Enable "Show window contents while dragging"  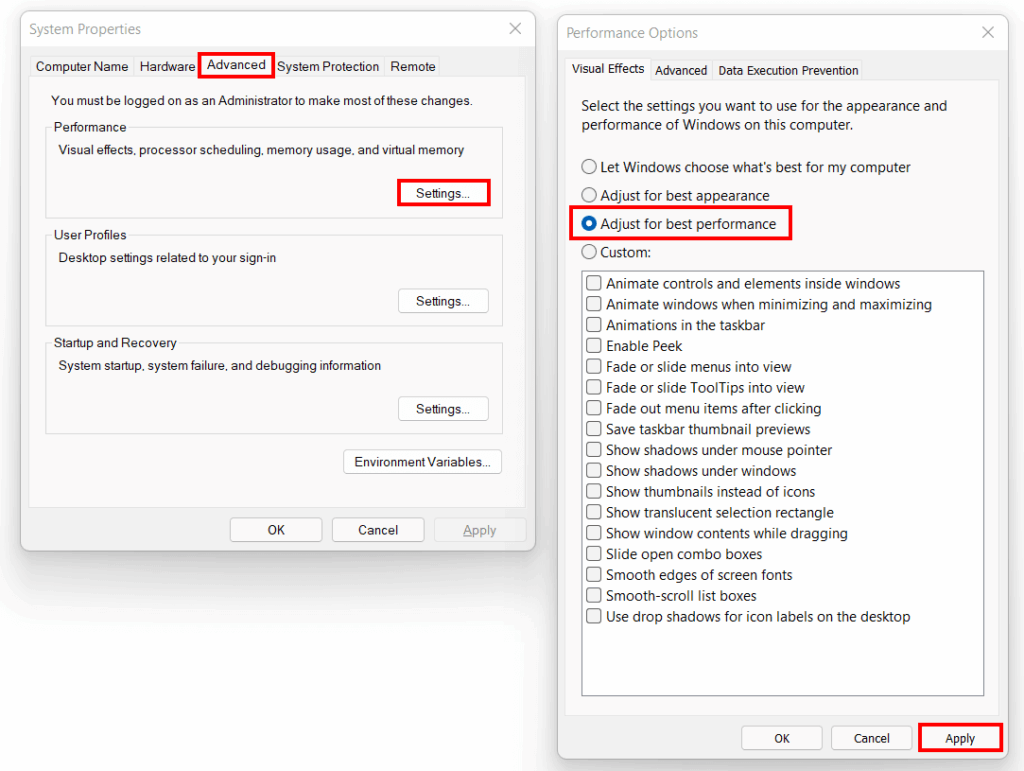(x=593, y=533)
